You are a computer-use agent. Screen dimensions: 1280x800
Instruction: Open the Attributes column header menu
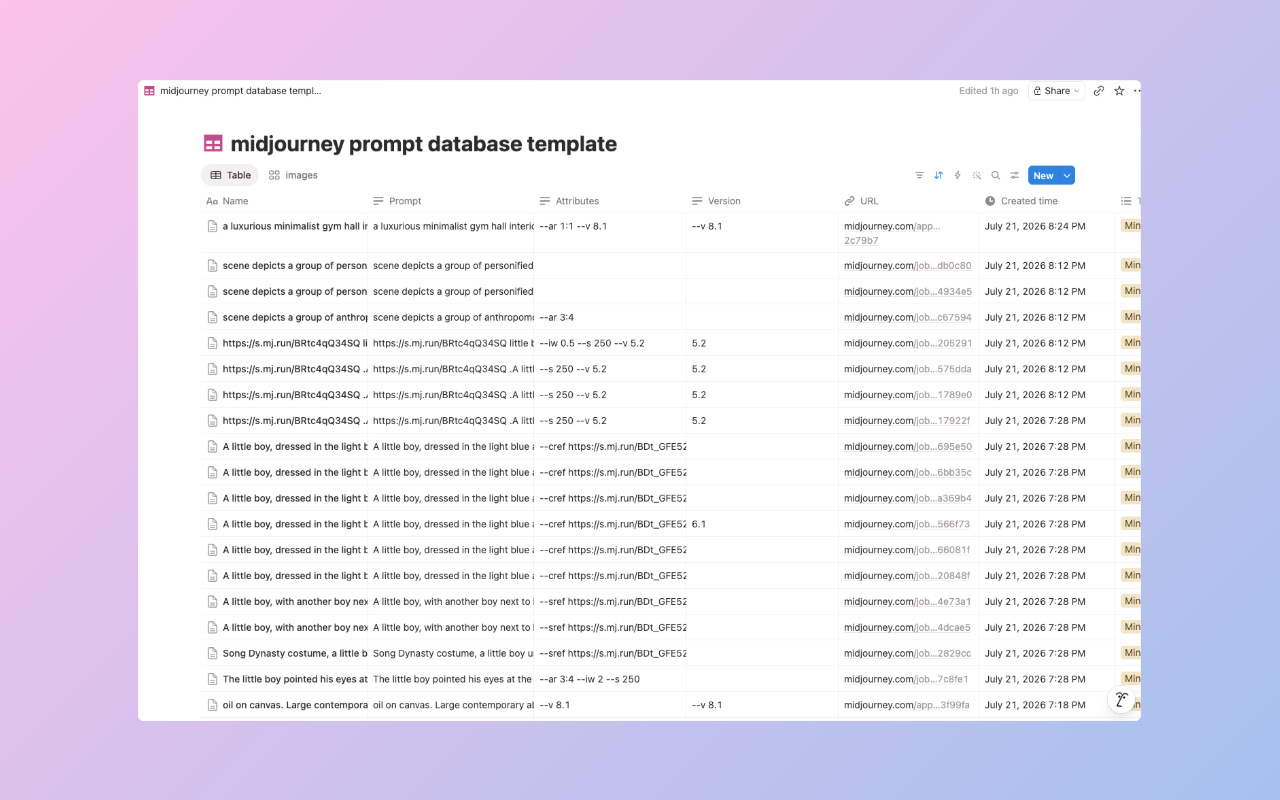(x=609, y=201)
